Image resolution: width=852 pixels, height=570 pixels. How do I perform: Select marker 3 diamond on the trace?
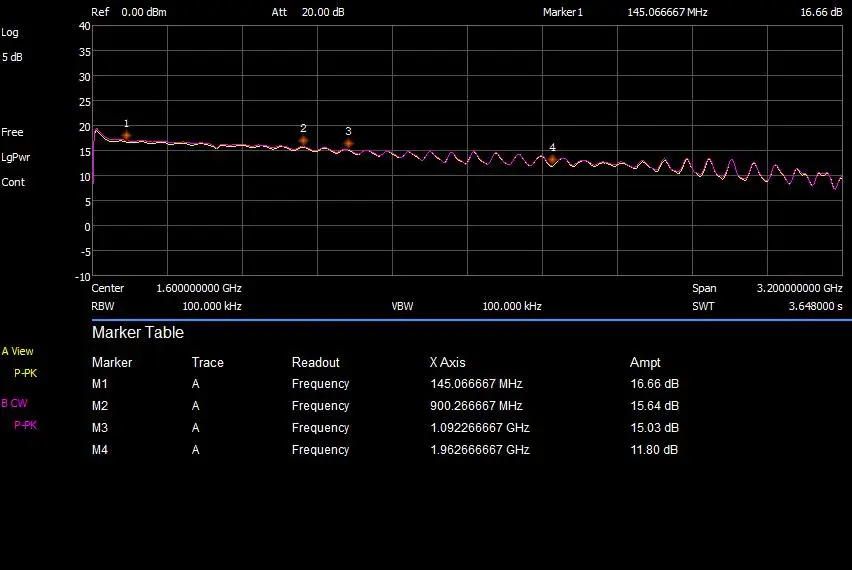[x=348, y=143]
